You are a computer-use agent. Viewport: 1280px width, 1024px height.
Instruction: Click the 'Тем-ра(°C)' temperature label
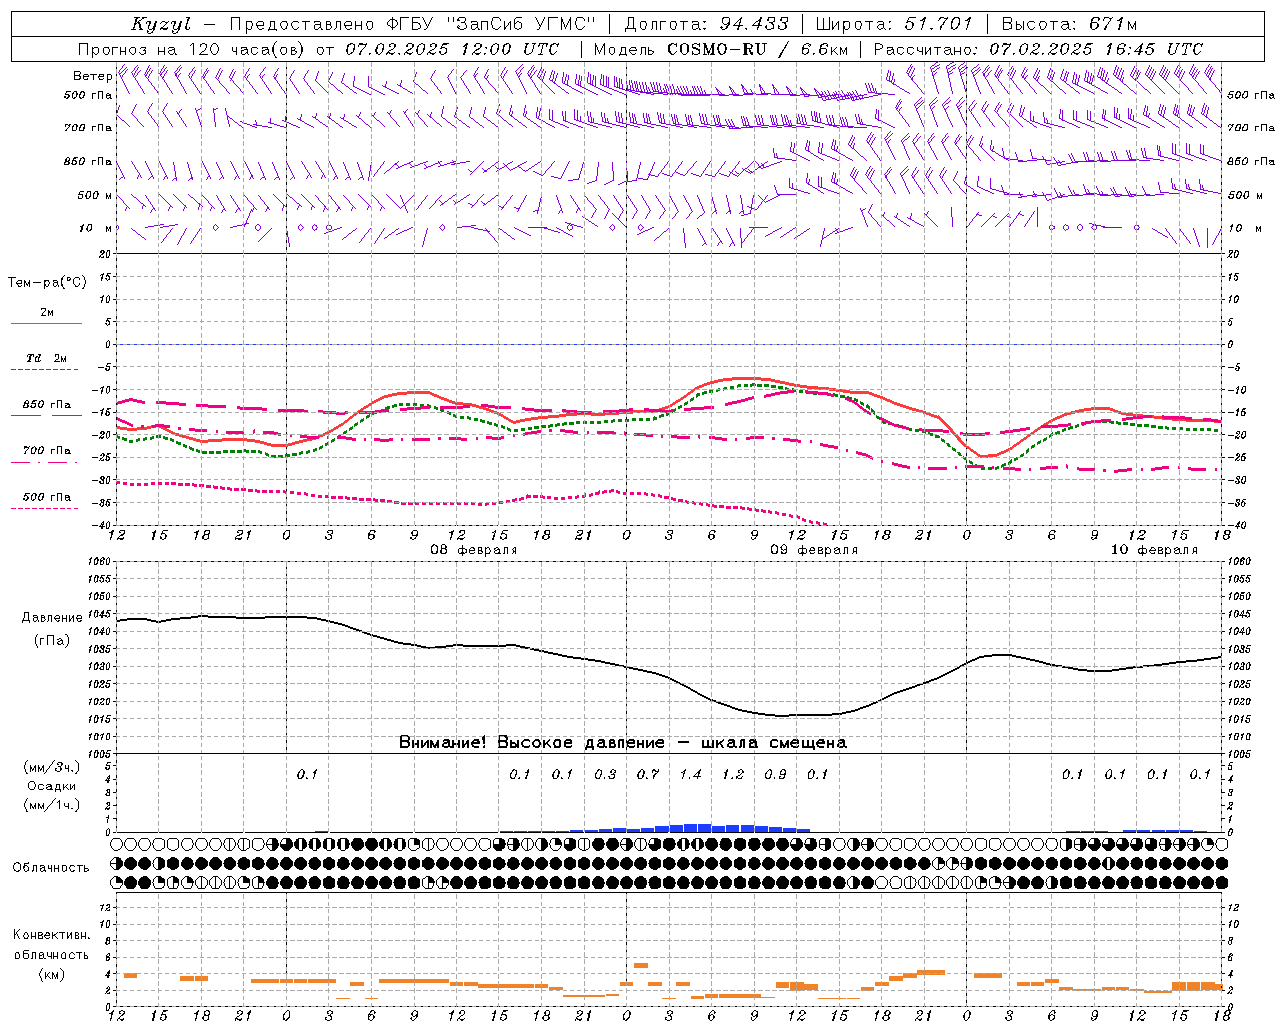tap(47, 283)
